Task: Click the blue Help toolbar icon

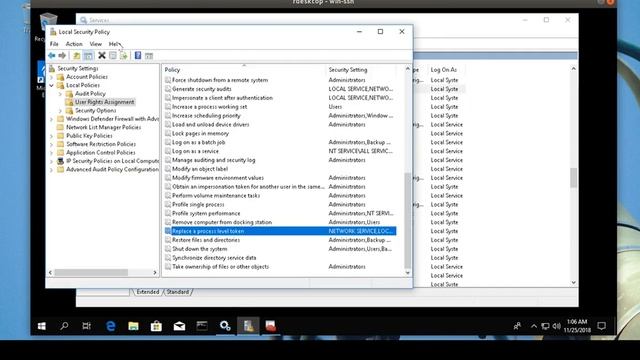Action: [138, 56]
